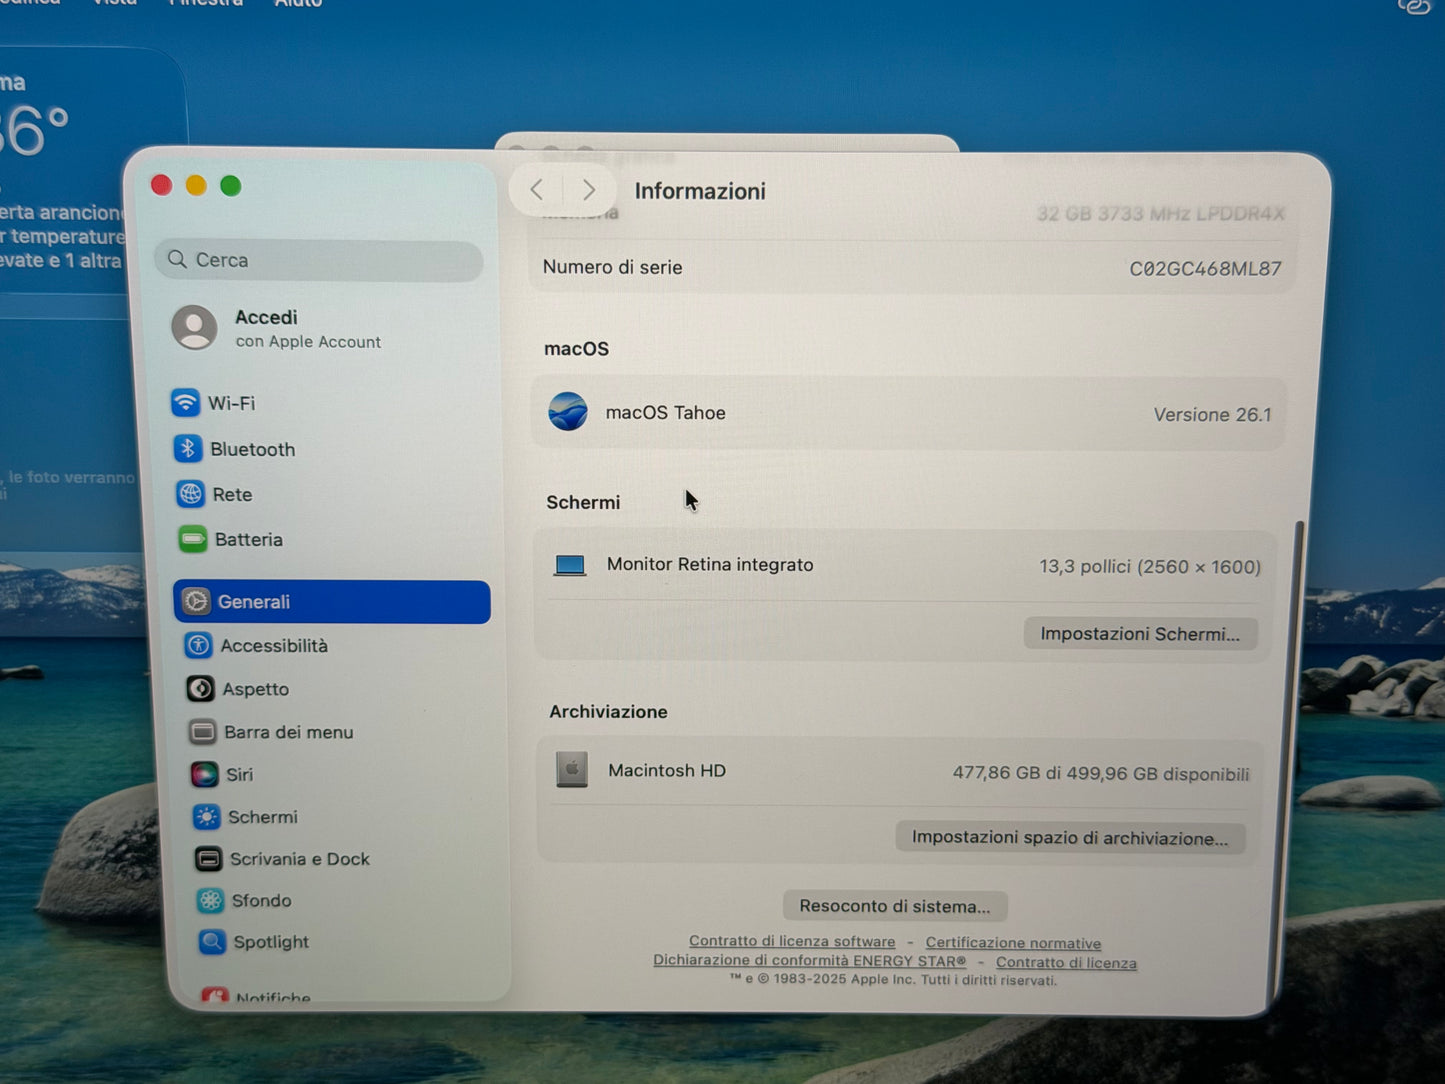Image resolution: width=1445 pixels, height=1084 pixels.
Task: Open Contratto di licenza software link
Action: pos(792,941)
